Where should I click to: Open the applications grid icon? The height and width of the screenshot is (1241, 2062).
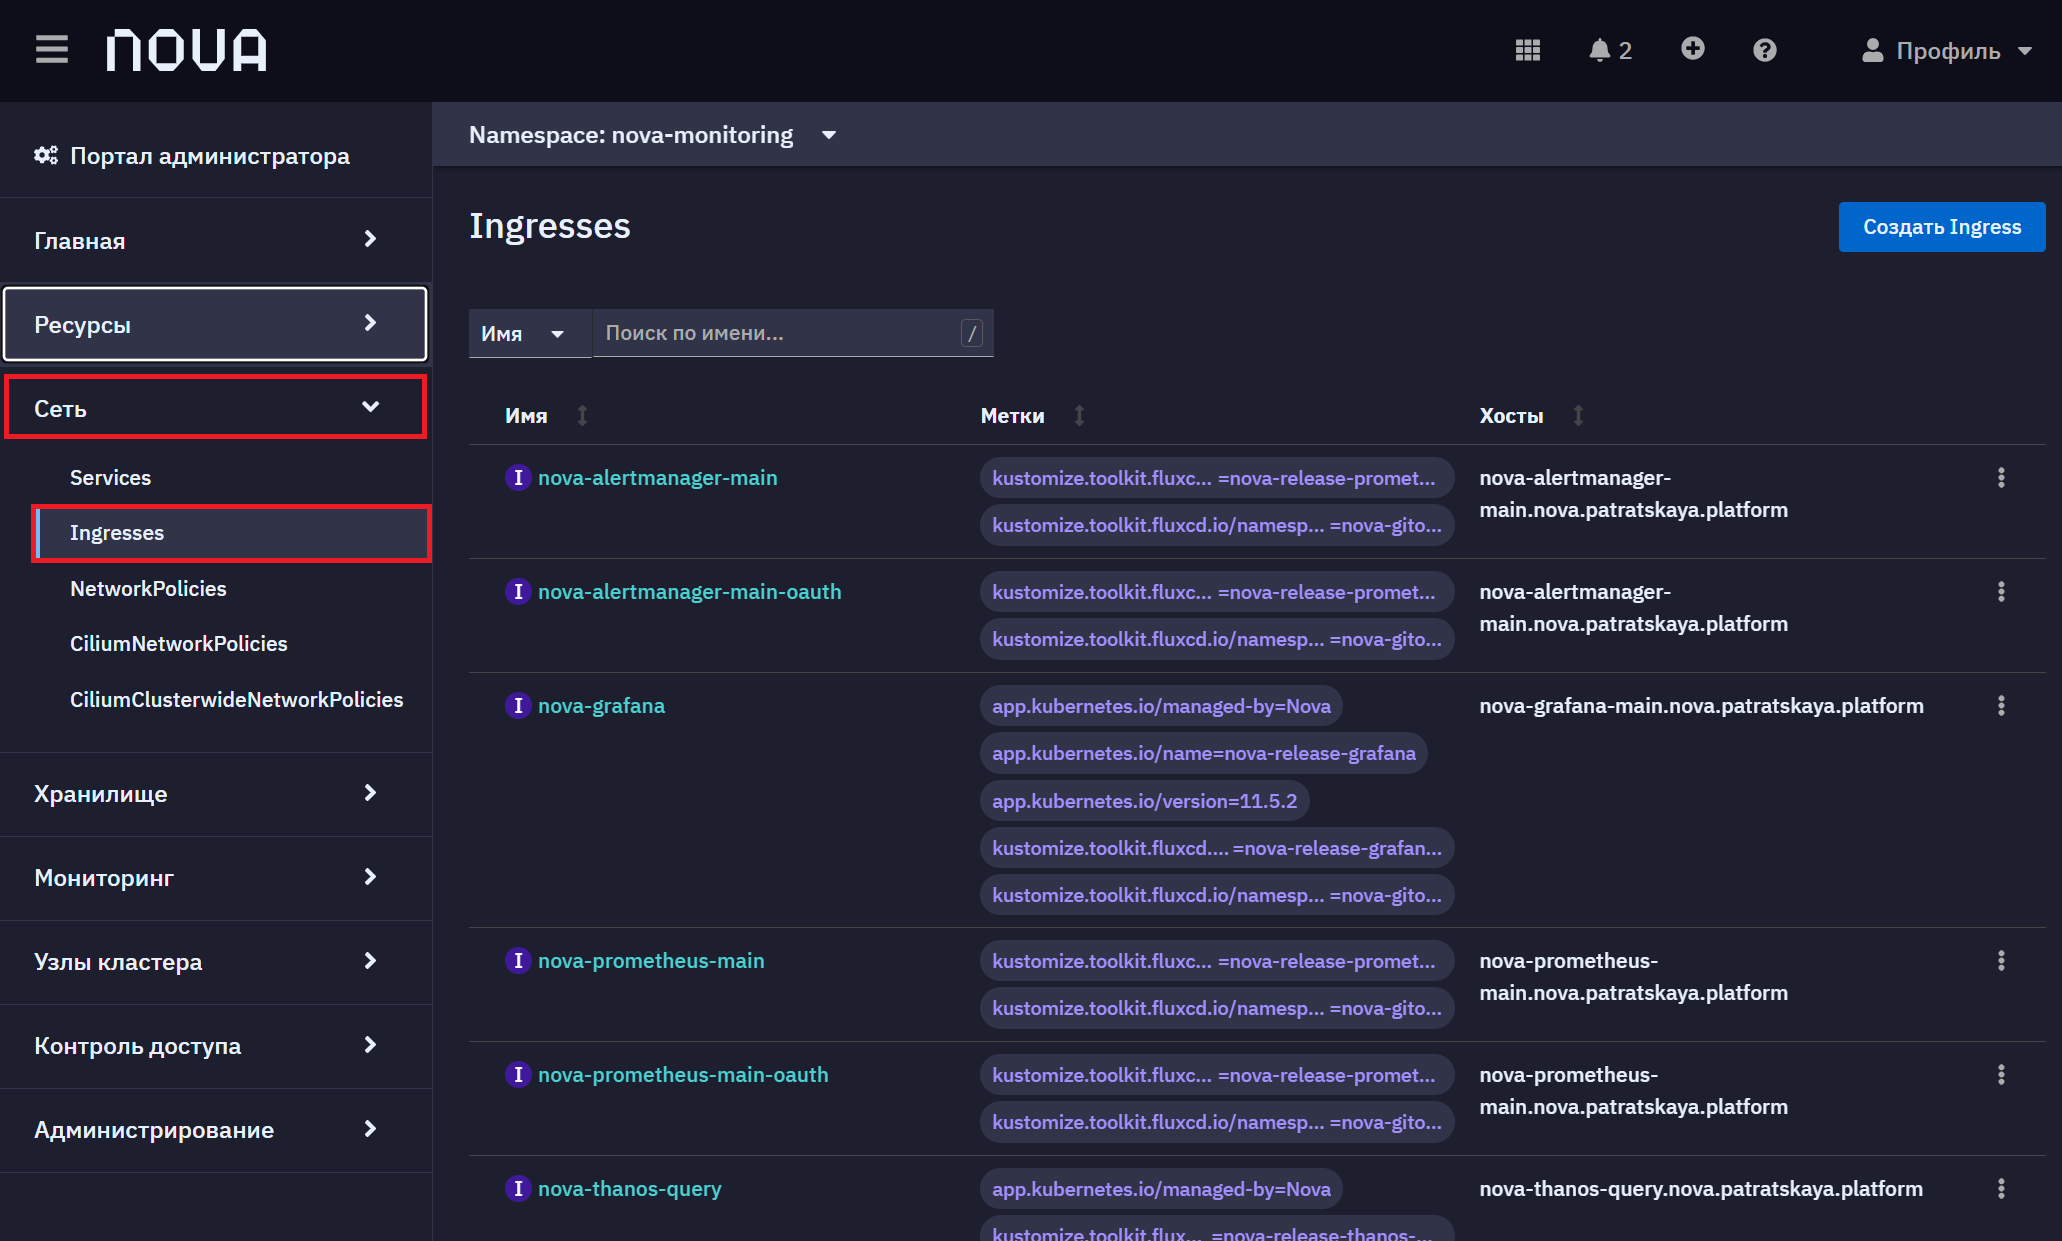(1527, 50)
